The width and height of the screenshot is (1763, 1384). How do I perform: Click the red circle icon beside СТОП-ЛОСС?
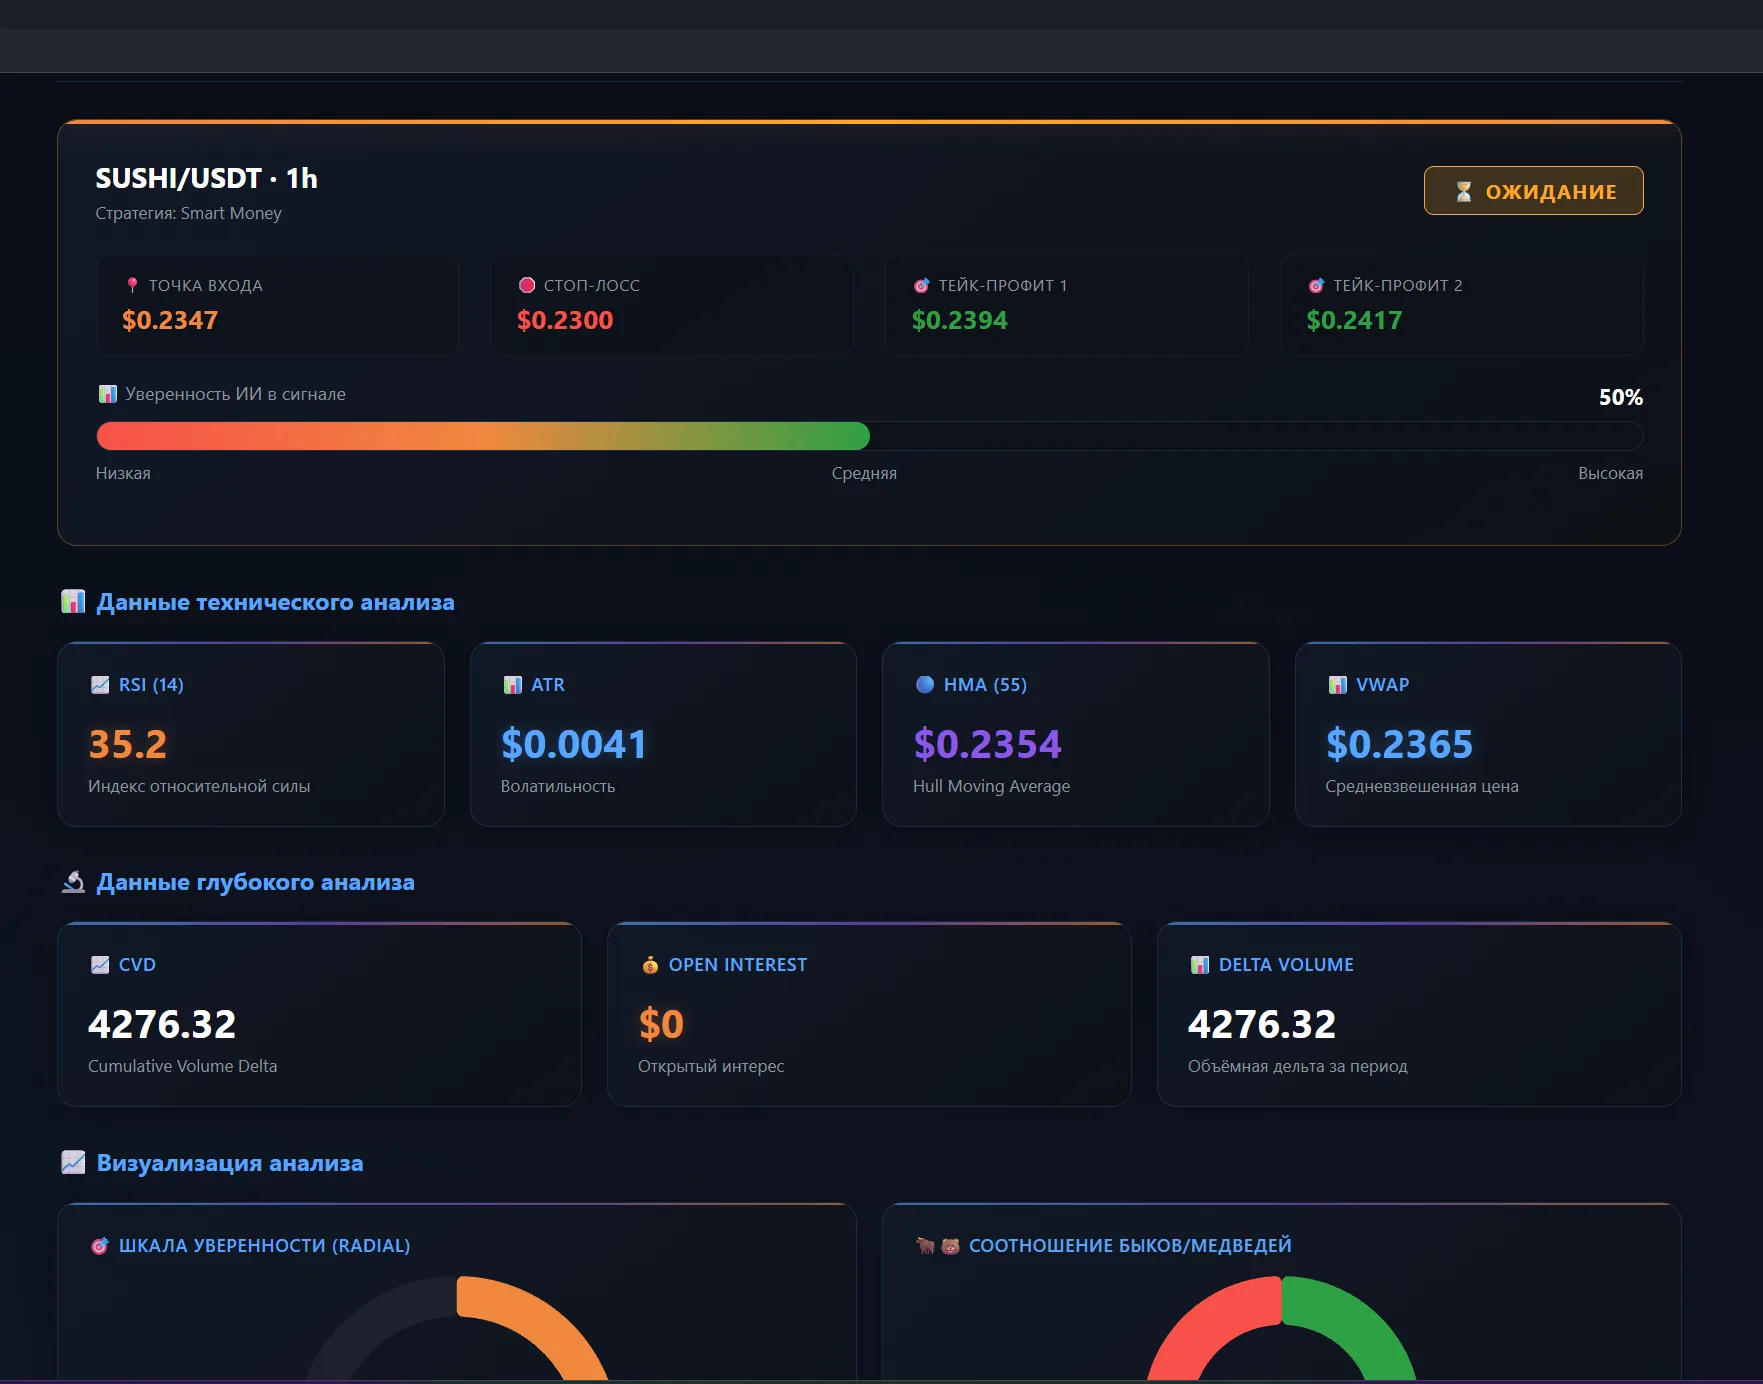pyautogui.click(x=527, y=285)
